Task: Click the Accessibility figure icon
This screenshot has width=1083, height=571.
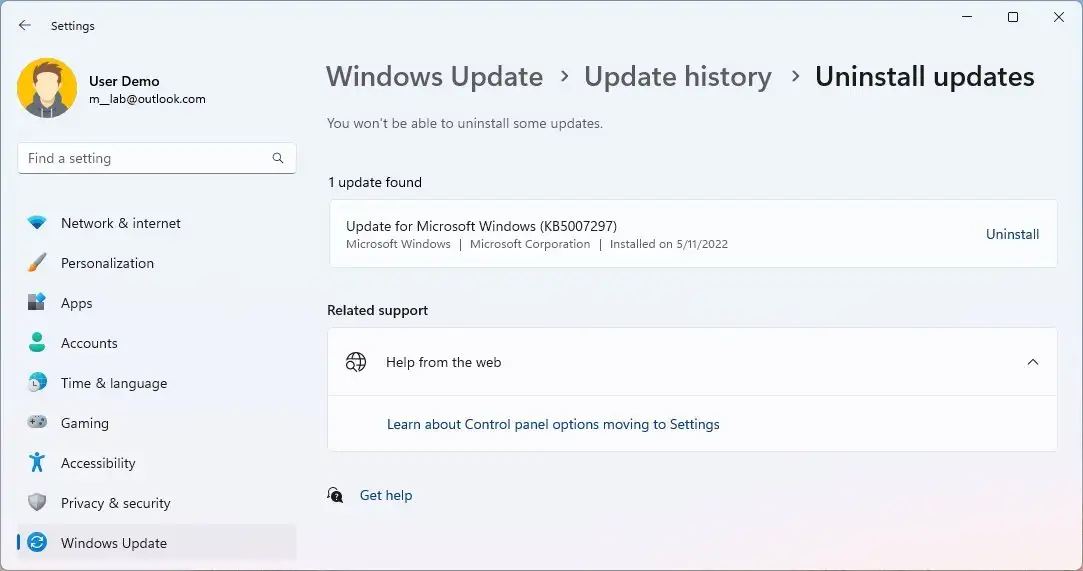Action: pos(37,463)
